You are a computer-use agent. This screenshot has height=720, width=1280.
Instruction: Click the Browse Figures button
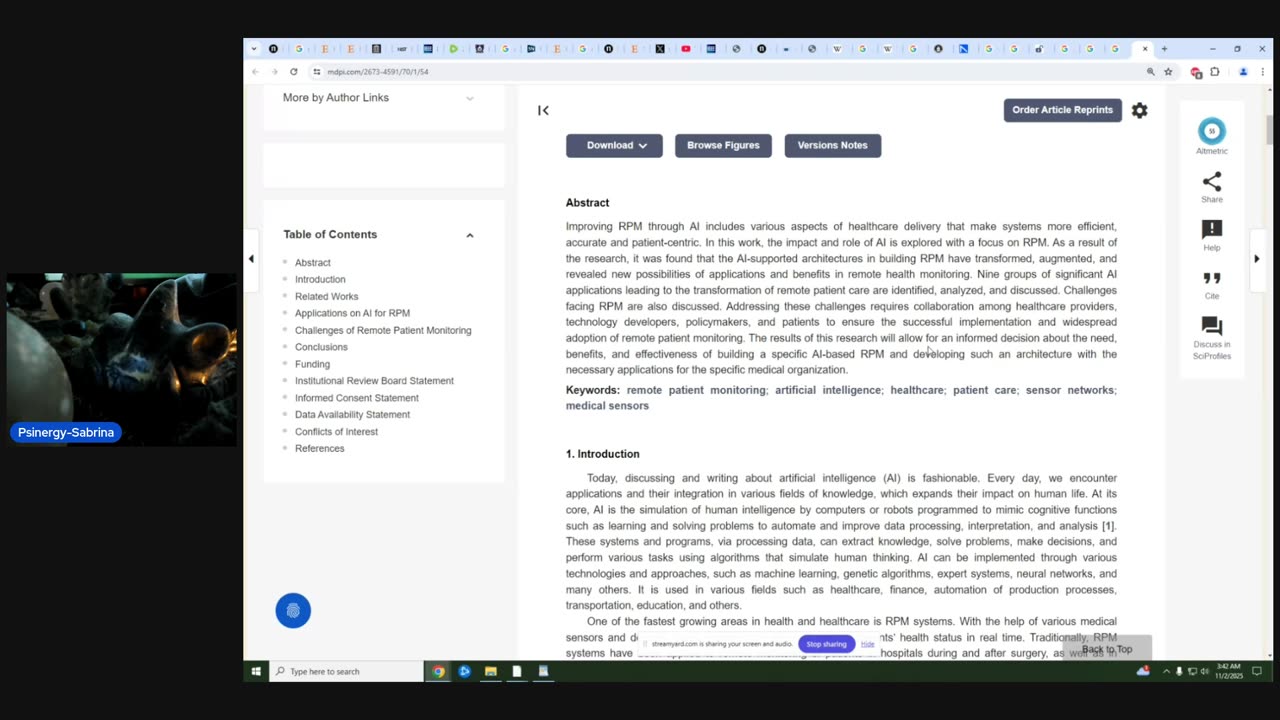pos(723,145)
